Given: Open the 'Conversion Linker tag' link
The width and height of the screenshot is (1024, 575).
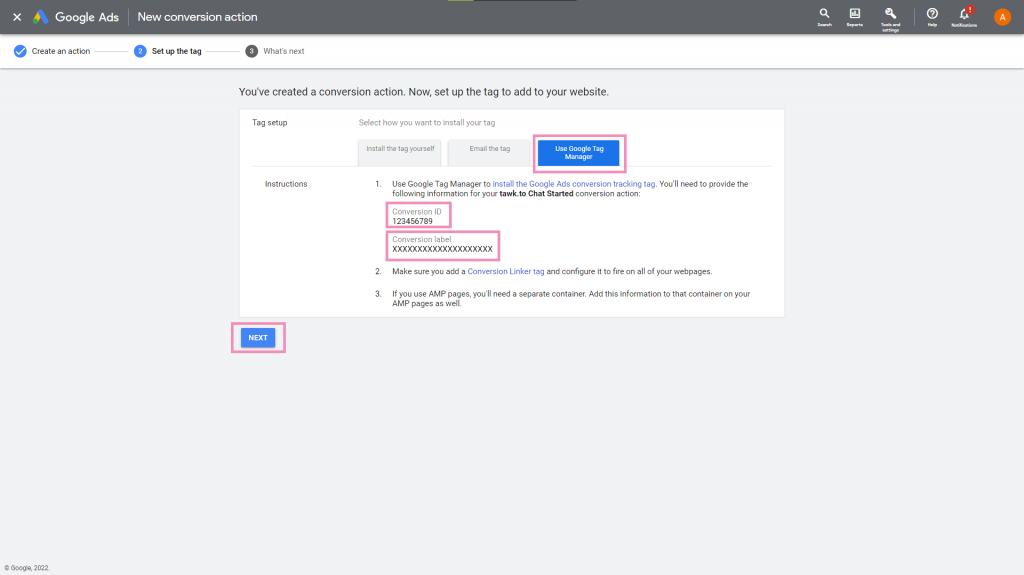Looking at the screenshot, I should (x=505, y=272).
